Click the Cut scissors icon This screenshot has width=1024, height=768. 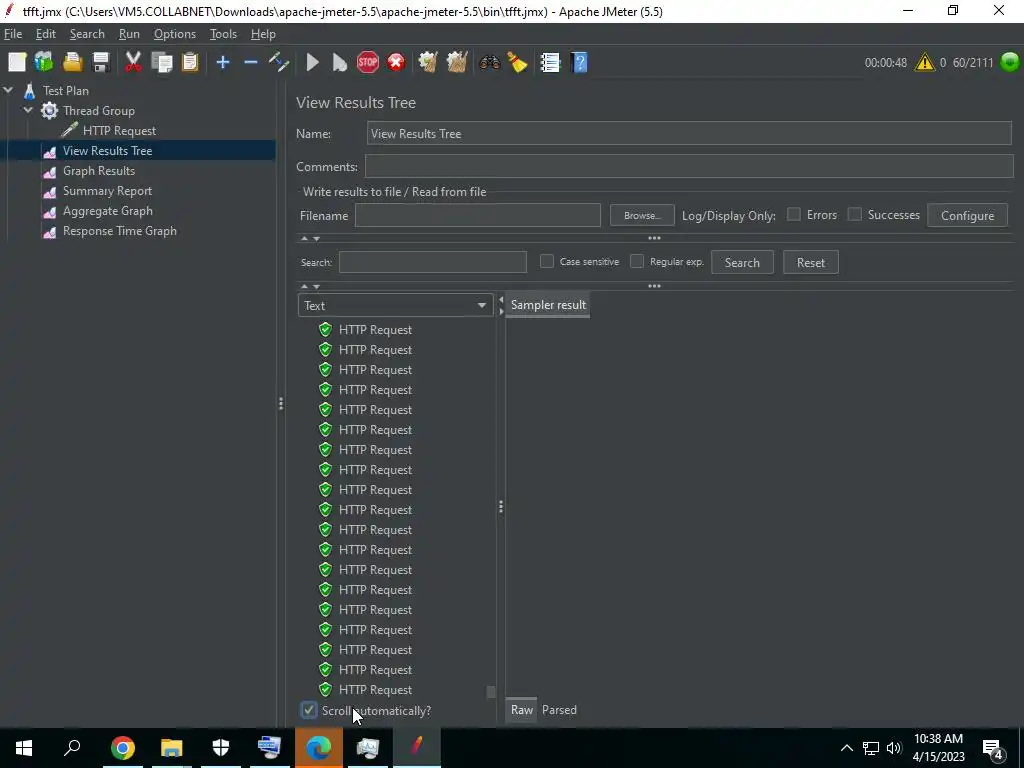point(133,63)
